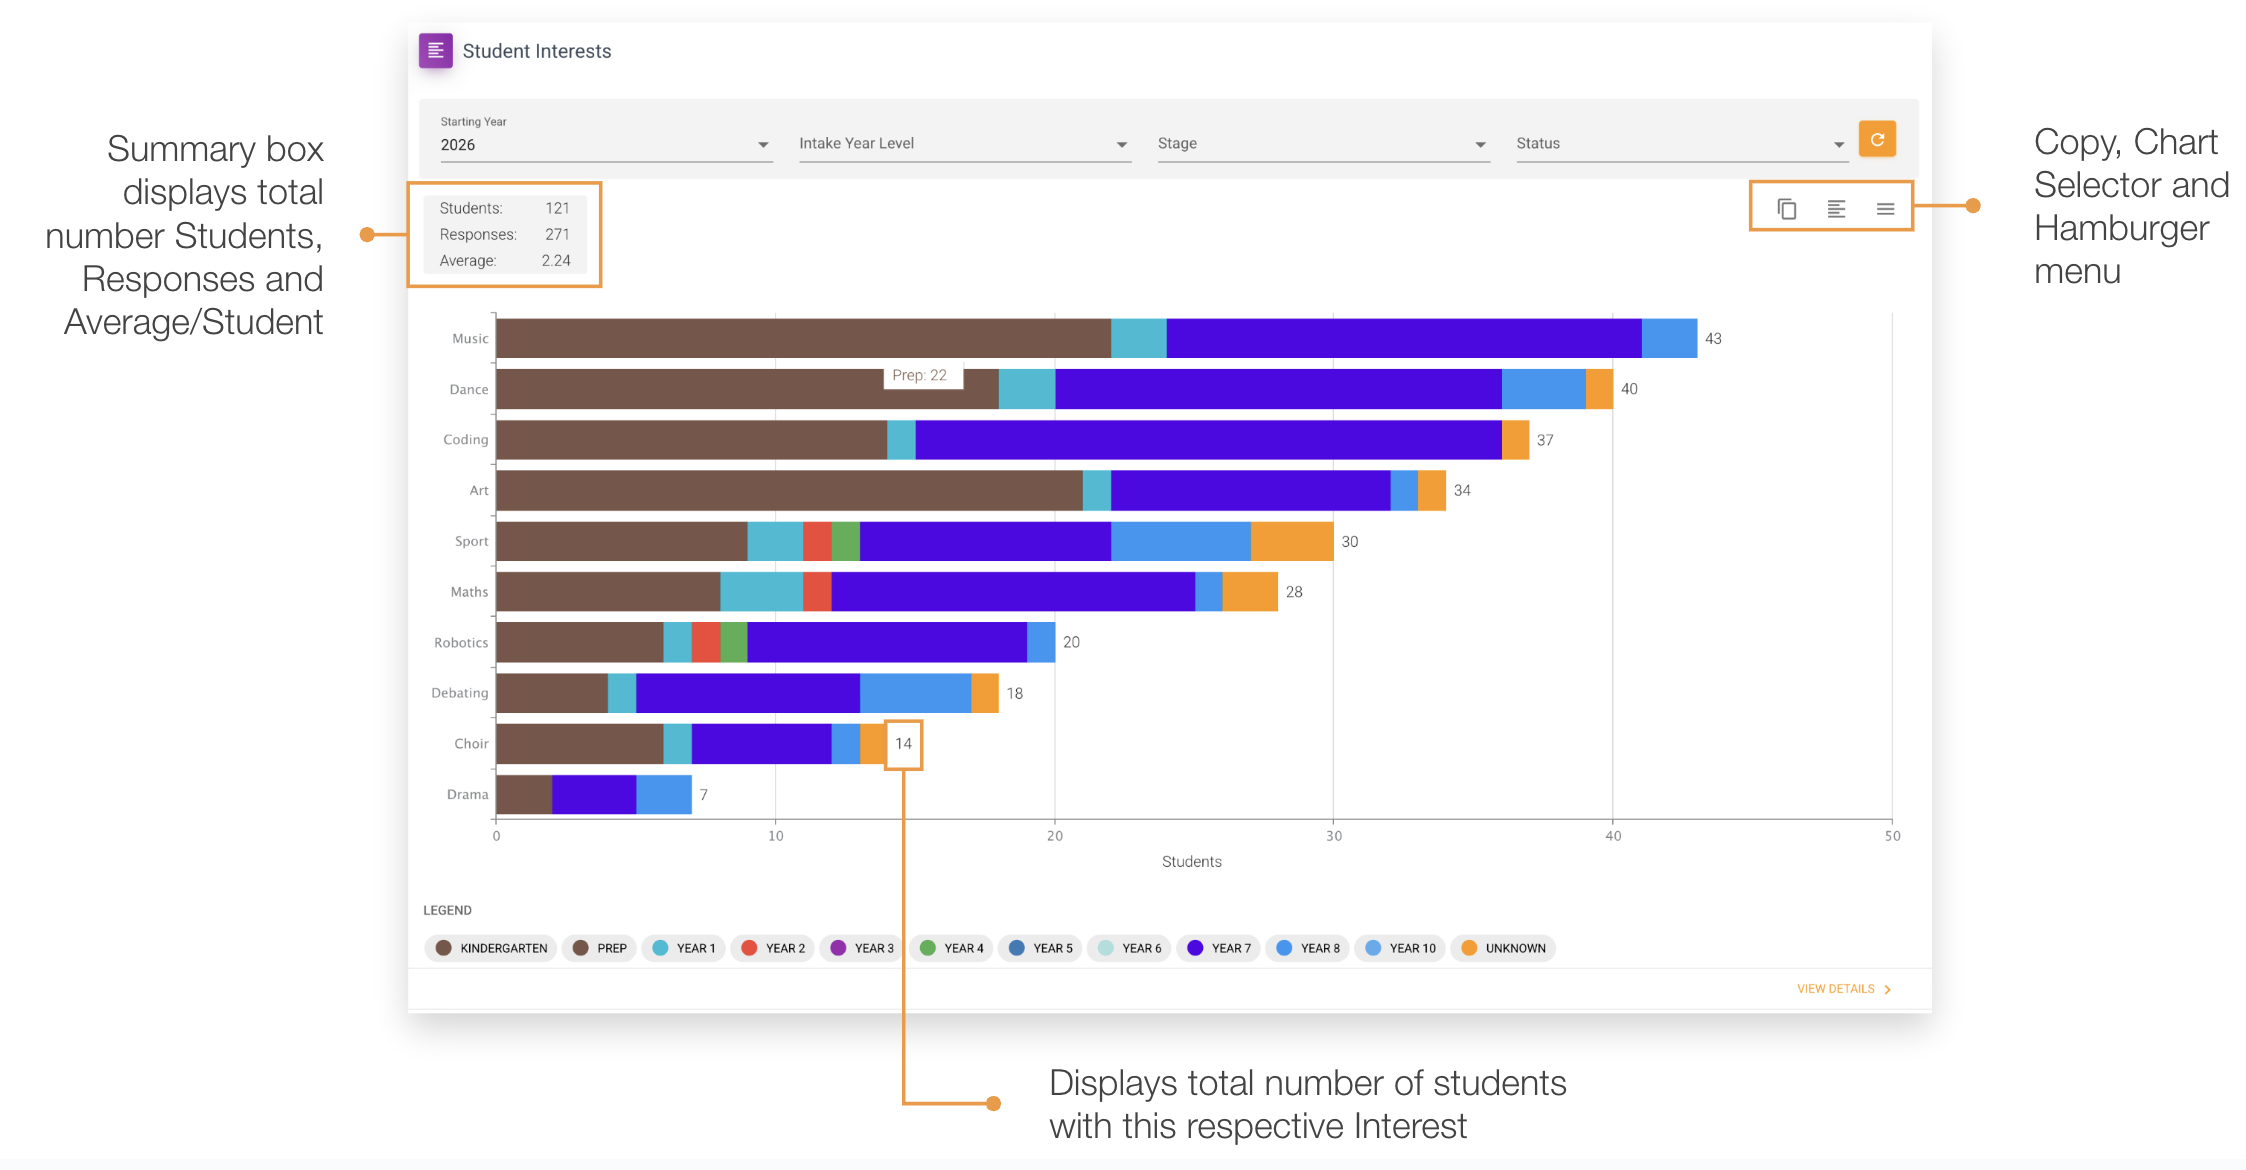2246x1170 pixels.
Task: Toggle the YEAR 7 legend entry
Action: tap(1218, 948)
